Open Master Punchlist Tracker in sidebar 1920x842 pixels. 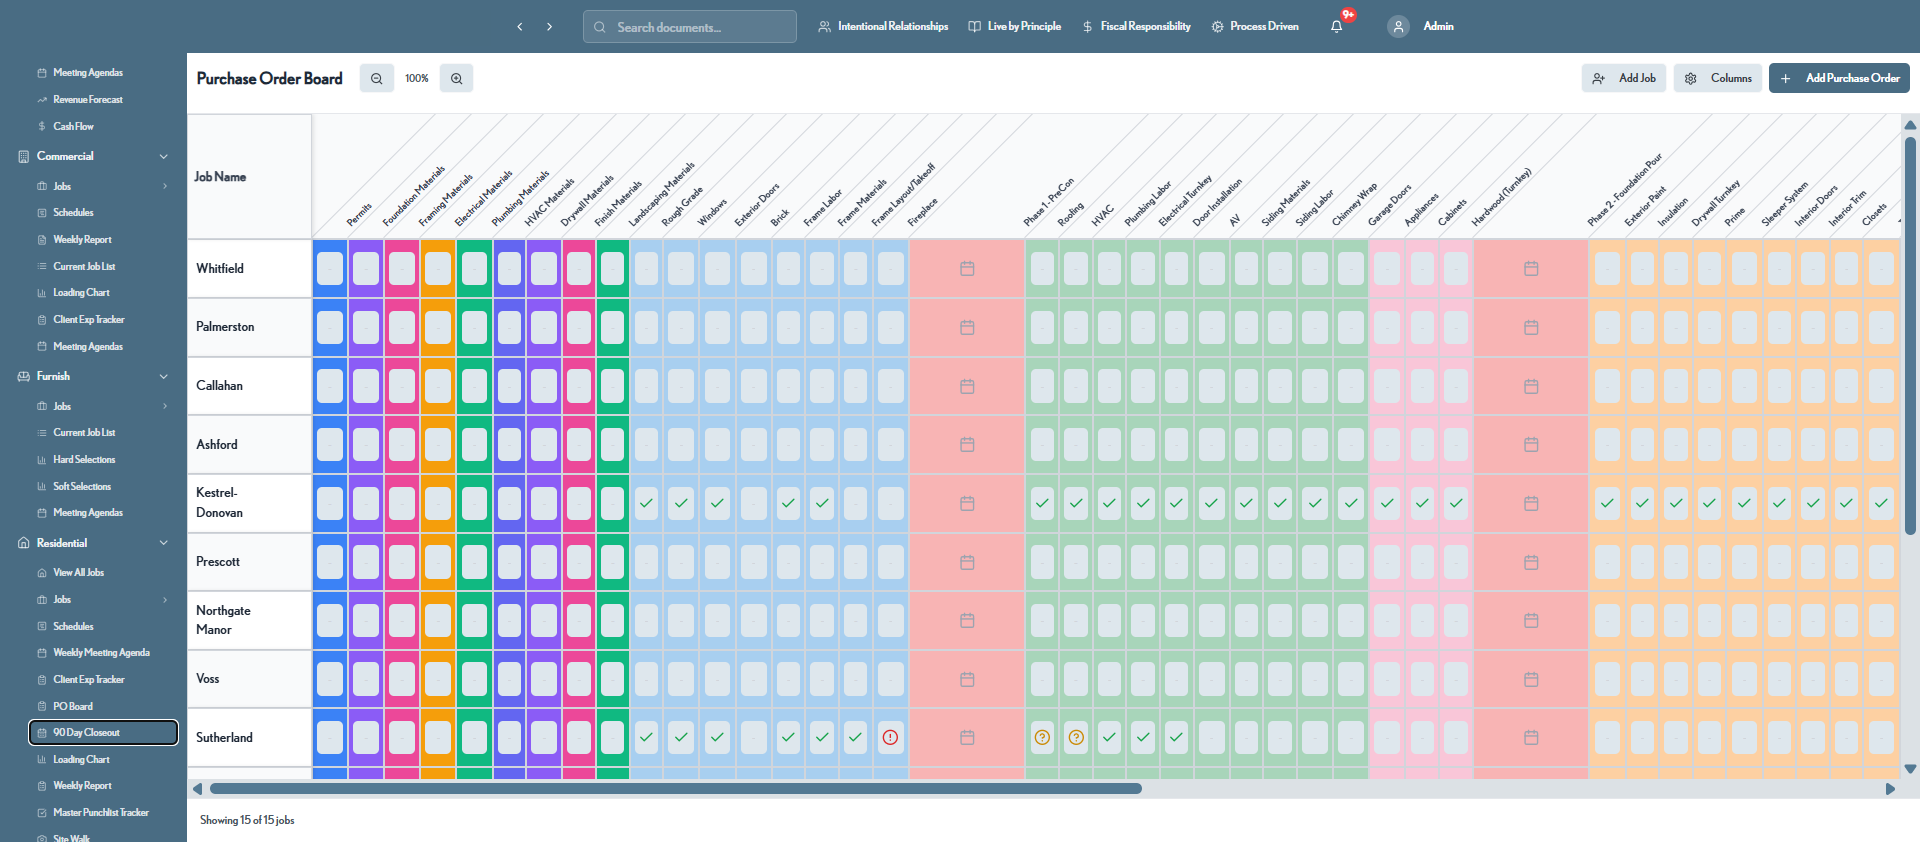pyautogui.click(x=103, y=813)
